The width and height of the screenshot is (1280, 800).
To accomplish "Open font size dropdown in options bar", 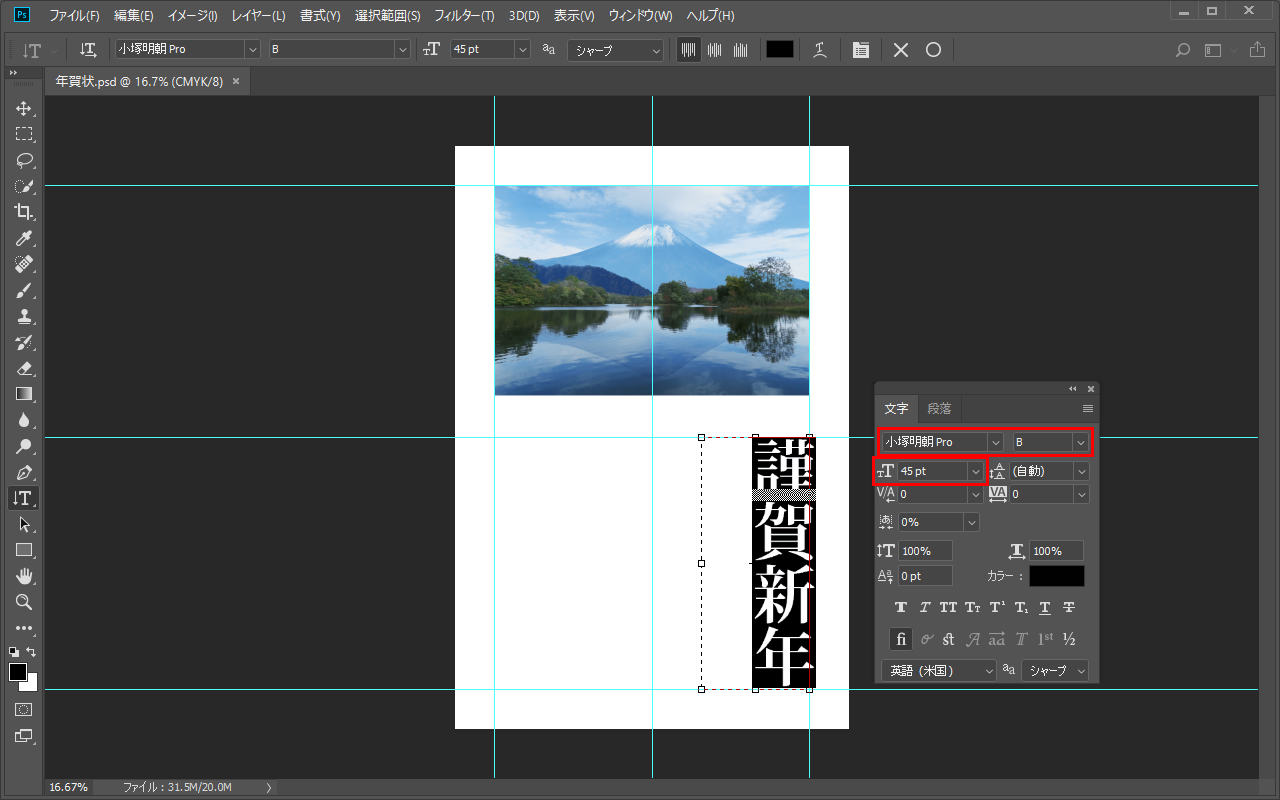I will click(522, 49).
